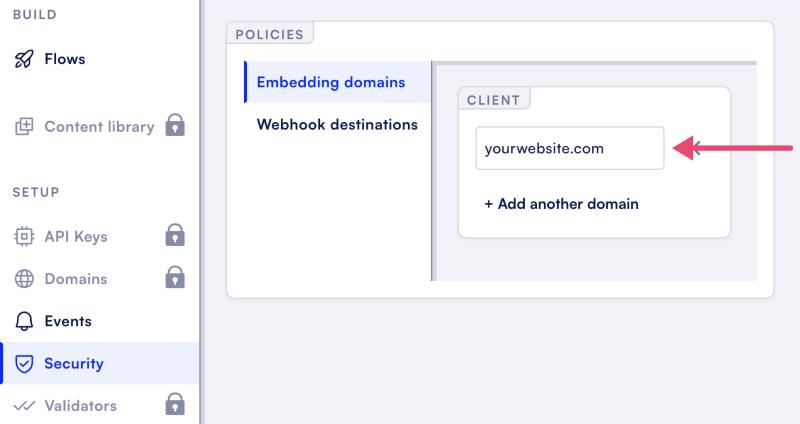Click the lock icon beside API Keys
This screenshot has height=424, width=800.
click(x=175, y=235)
